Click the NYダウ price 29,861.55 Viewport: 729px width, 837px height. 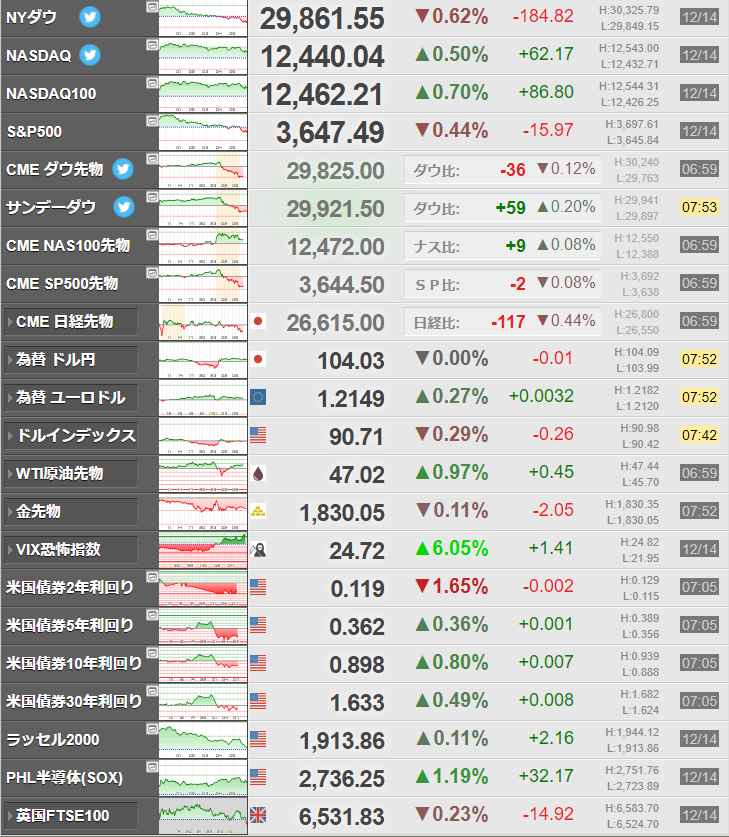322,19
